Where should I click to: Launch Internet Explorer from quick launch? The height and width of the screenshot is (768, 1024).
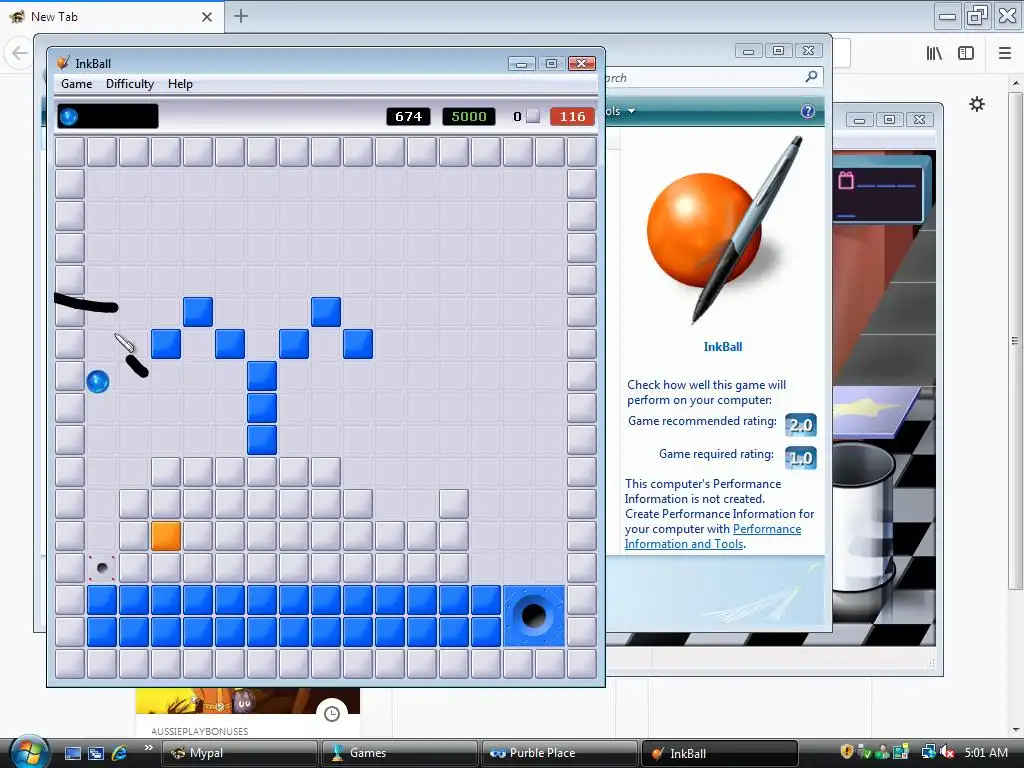pyautogui.click(x=120, y=753)
